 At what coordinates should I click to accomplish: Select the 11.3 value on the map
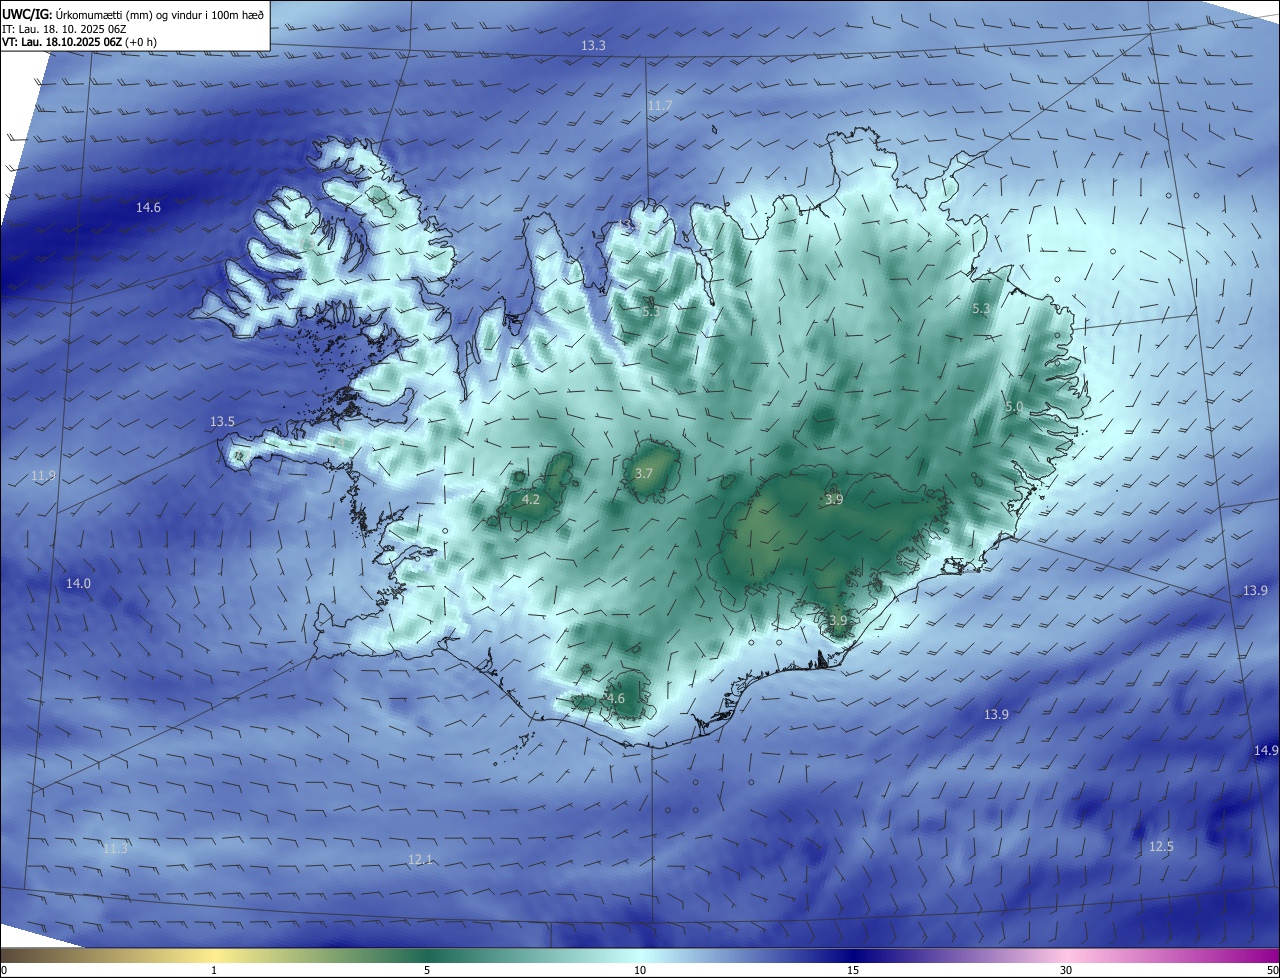pyautogui.click(x=115, y=849)
